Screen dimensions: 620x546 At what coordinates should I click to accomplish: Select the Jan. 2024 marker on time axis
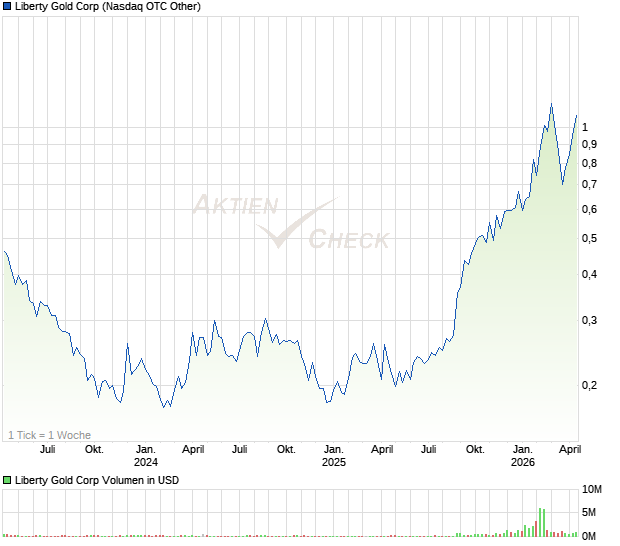[146, 456]
